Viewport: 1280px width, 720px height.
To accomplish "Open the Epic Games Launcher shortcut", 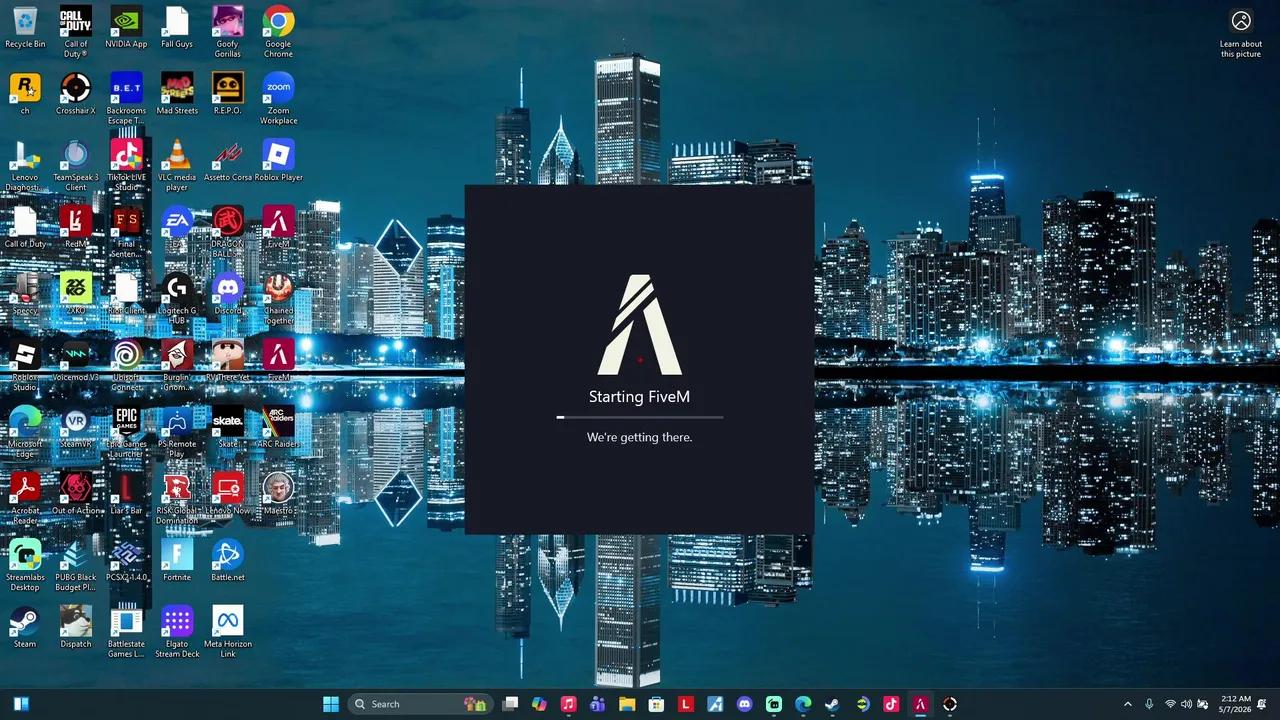I will point(126,431).
